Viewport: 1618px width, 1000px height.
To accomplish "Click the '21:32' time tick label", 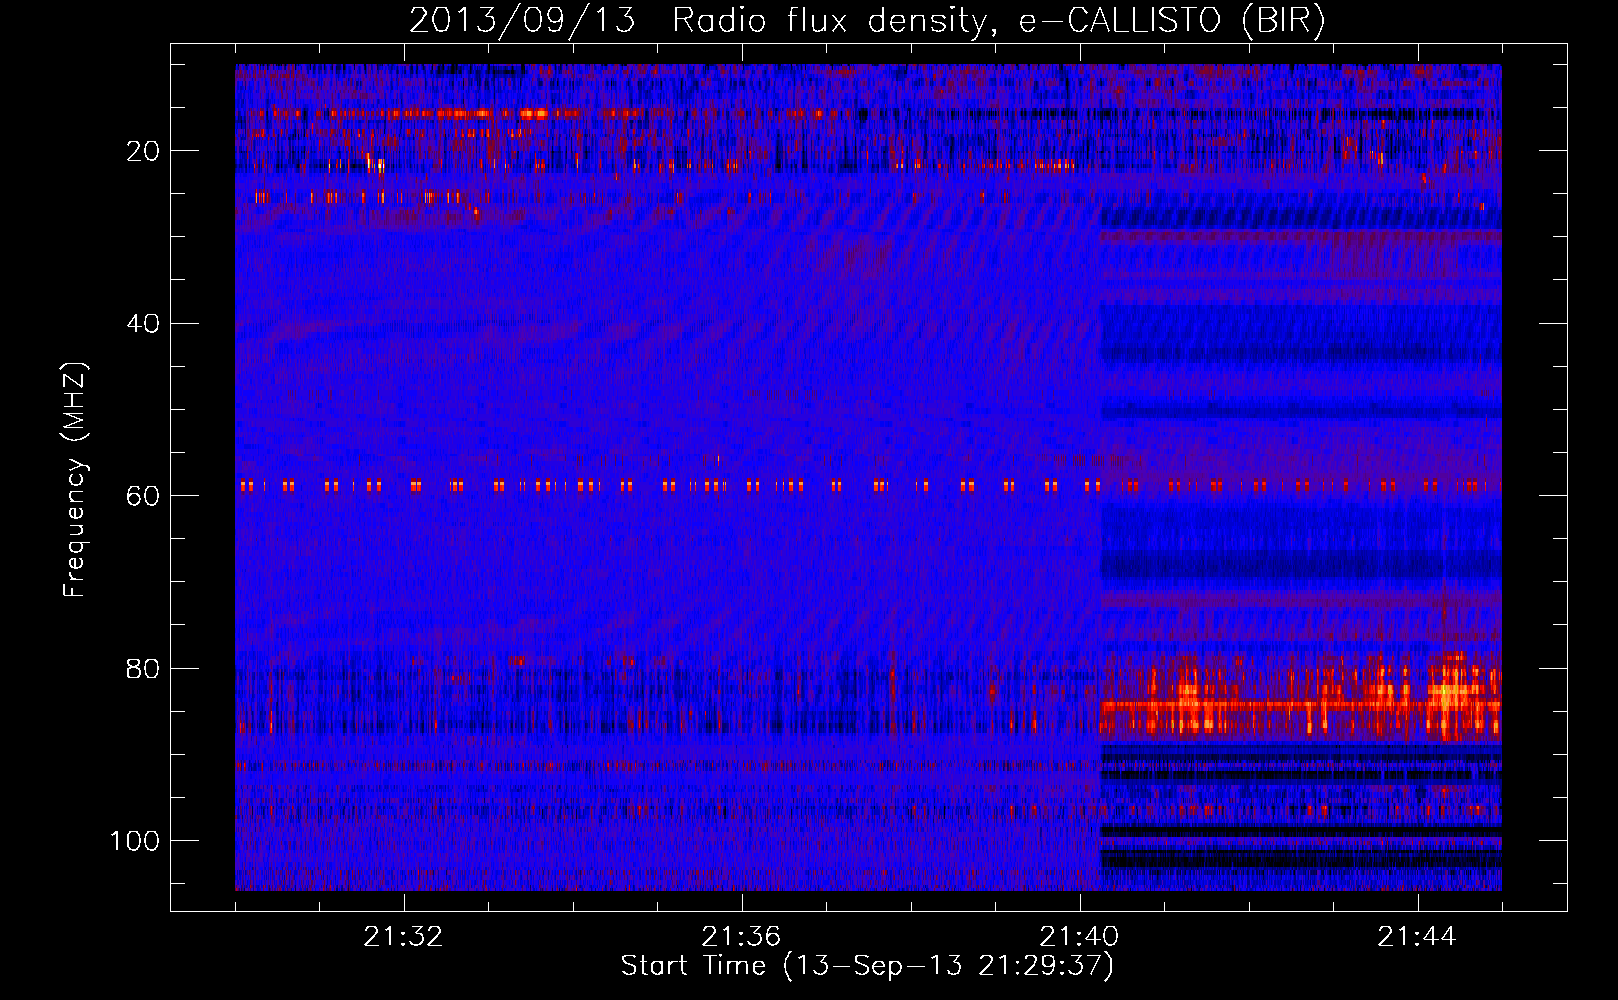I will [404, 937].
